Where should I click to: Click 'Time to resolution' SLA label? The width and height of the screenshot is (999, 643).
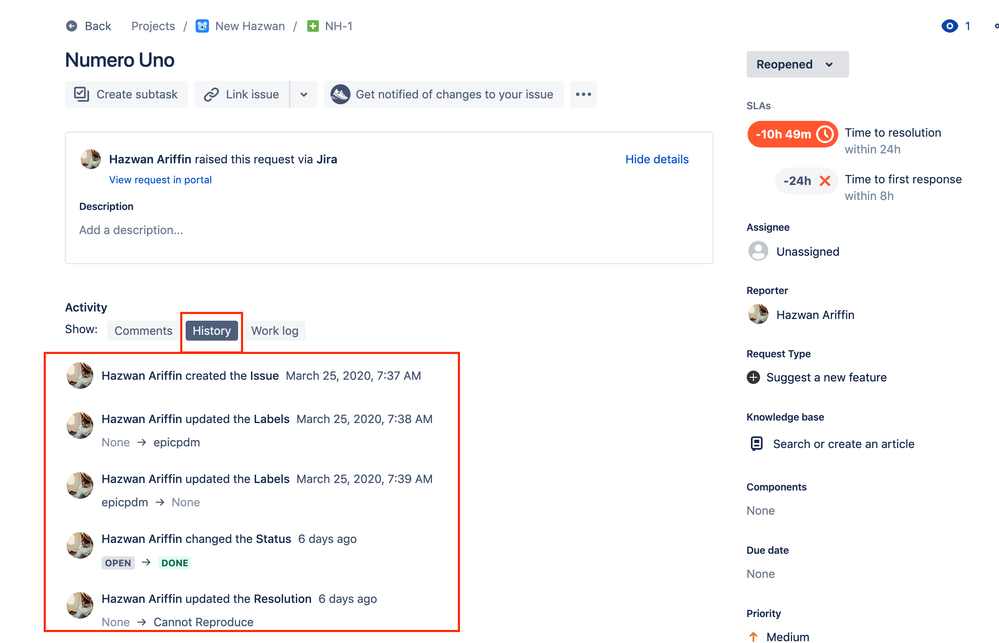point(893,133)
